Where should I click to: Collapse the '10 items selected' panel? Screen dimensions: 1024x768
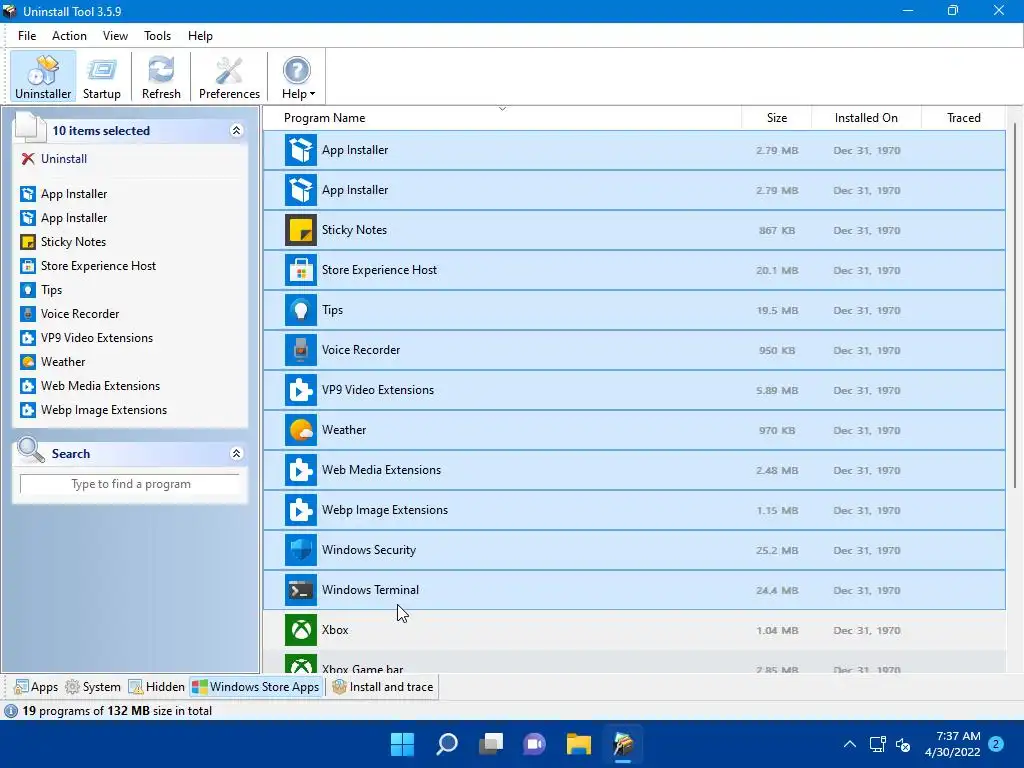click(236, 131)
